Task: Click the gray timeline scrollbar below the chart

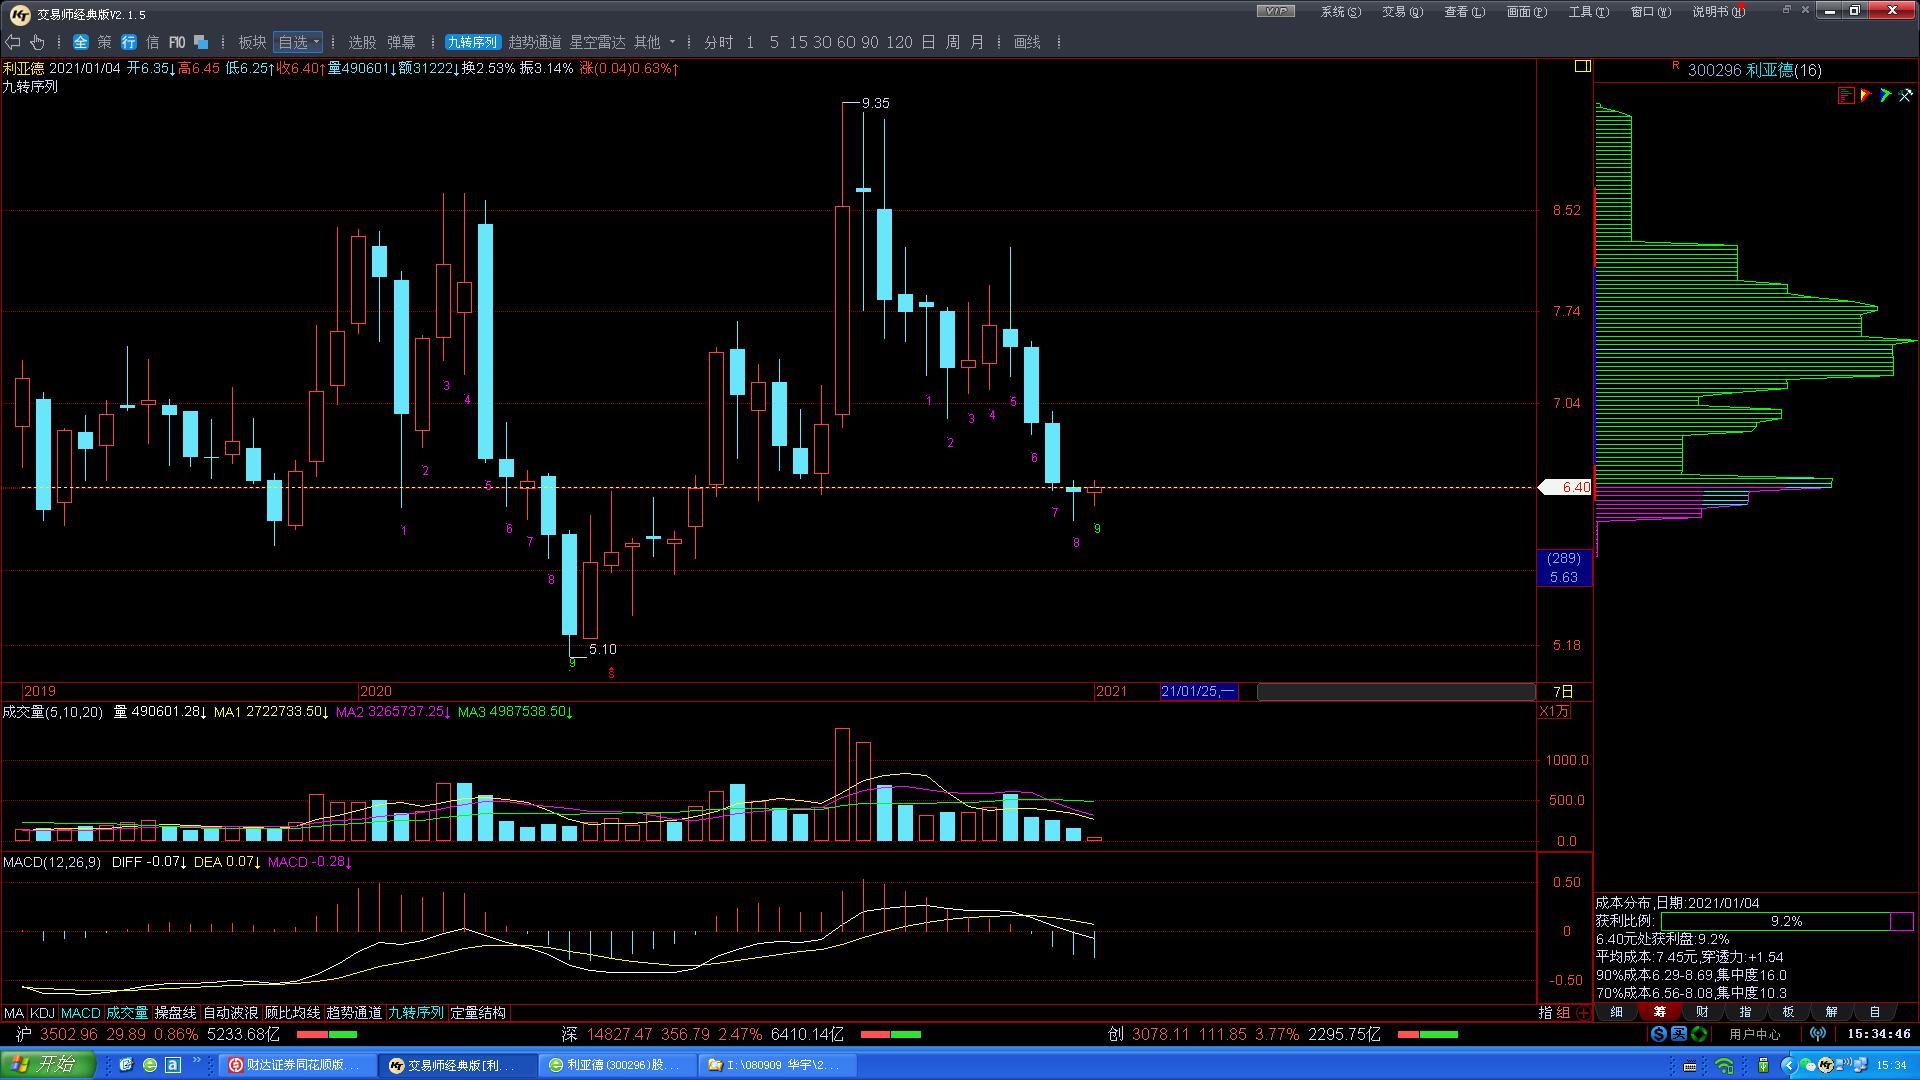Action: (1395, 692)
